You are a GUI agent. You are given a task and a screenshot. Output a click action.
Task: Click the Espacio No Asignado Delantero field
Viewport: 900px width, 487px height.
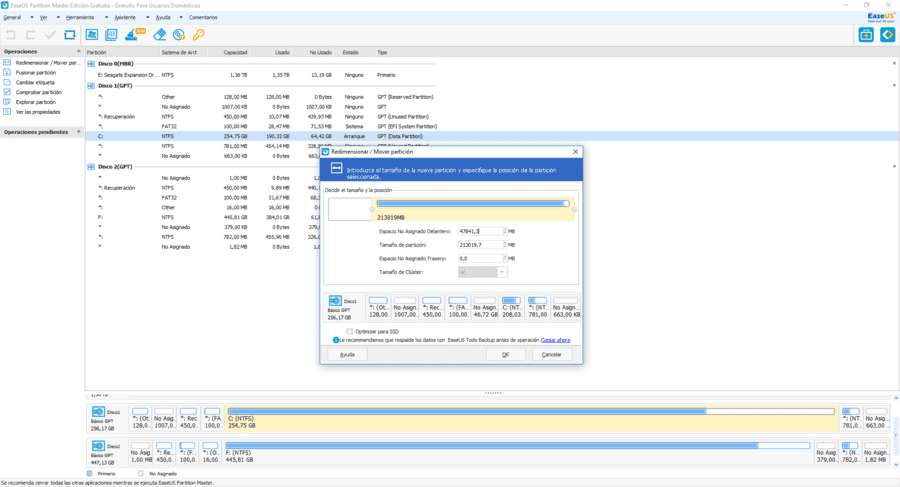point(482,231)
